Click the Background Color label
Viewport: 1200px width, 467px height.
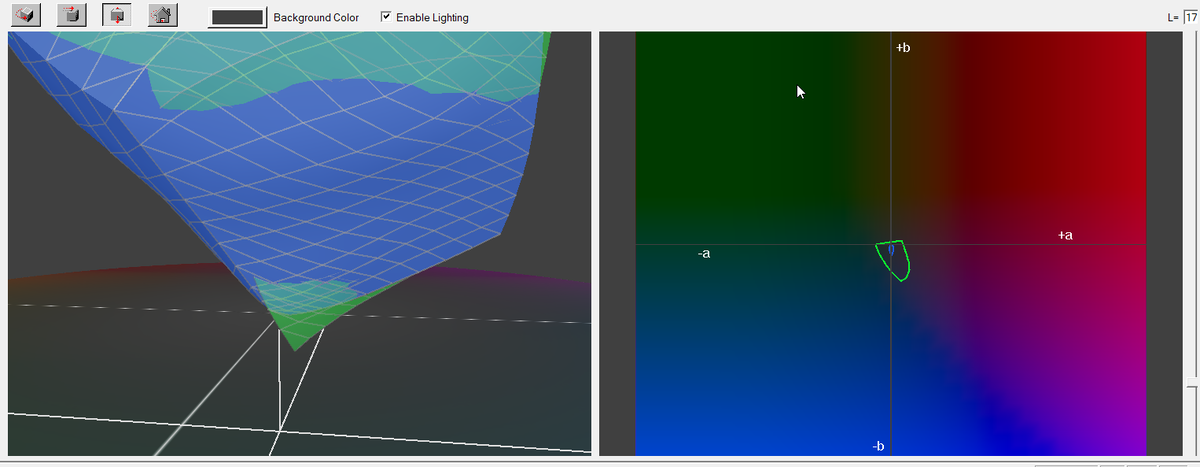click(x=316, y=18)
